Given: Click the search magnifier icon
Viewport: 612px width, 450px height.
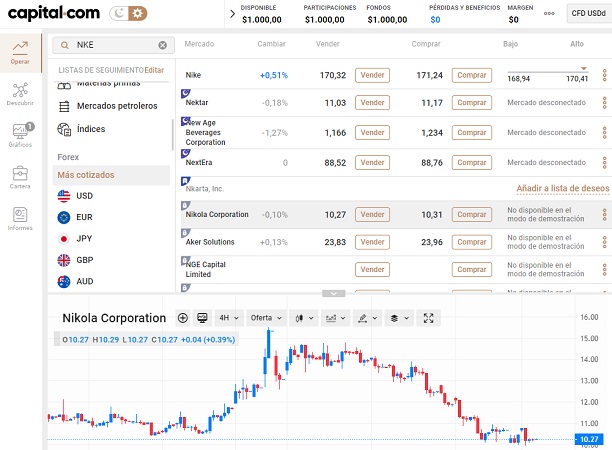Looking at the screenshot, I should (x=64, y=45).
